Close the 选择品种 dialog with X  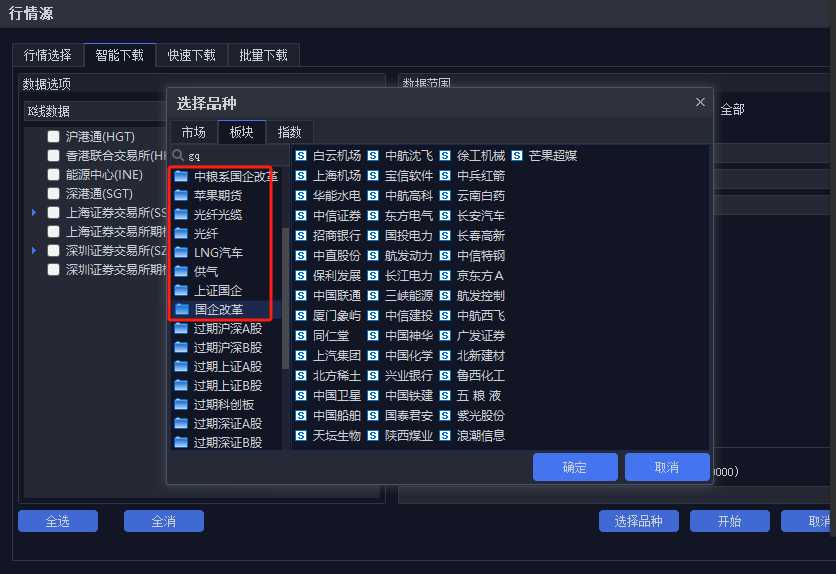(700, 102)
